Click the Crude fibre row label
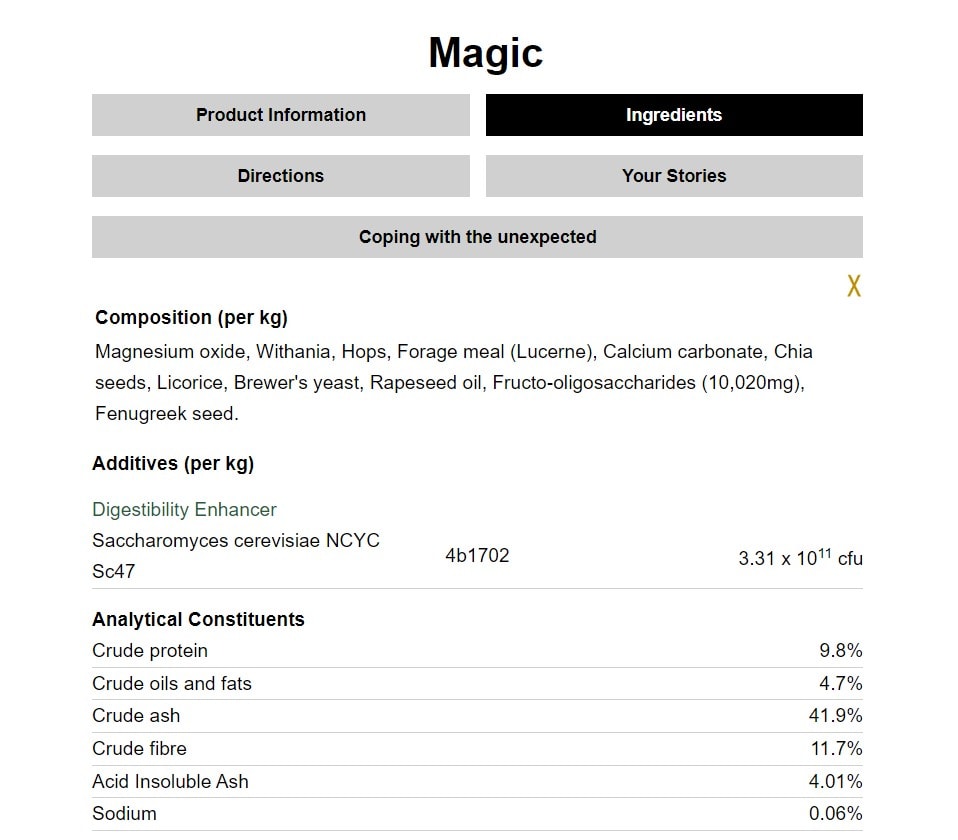Viewport: 958px width, 840px height. (x=139, y=749)
